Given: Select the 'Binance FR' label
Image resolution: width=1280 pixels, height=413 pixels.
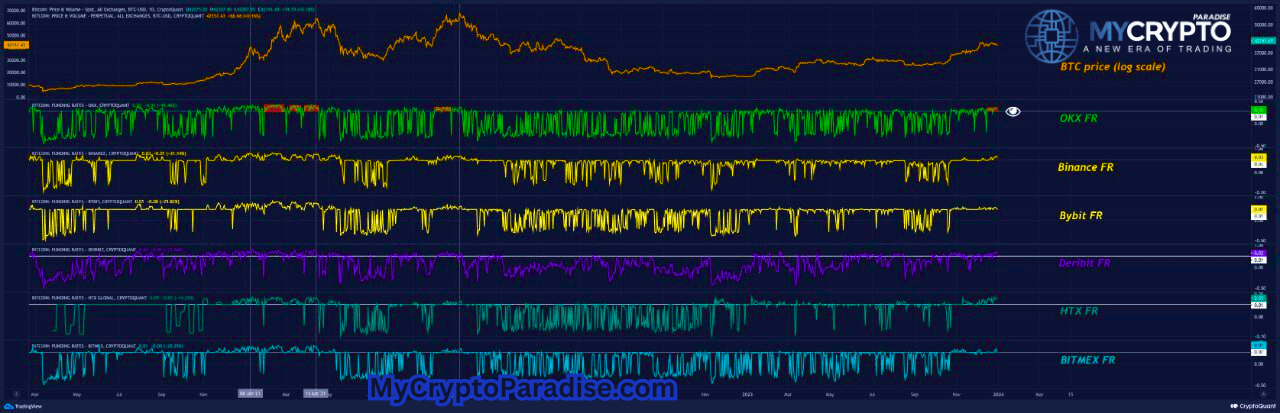Looking at the screenshot, I should pos(1085,167).
